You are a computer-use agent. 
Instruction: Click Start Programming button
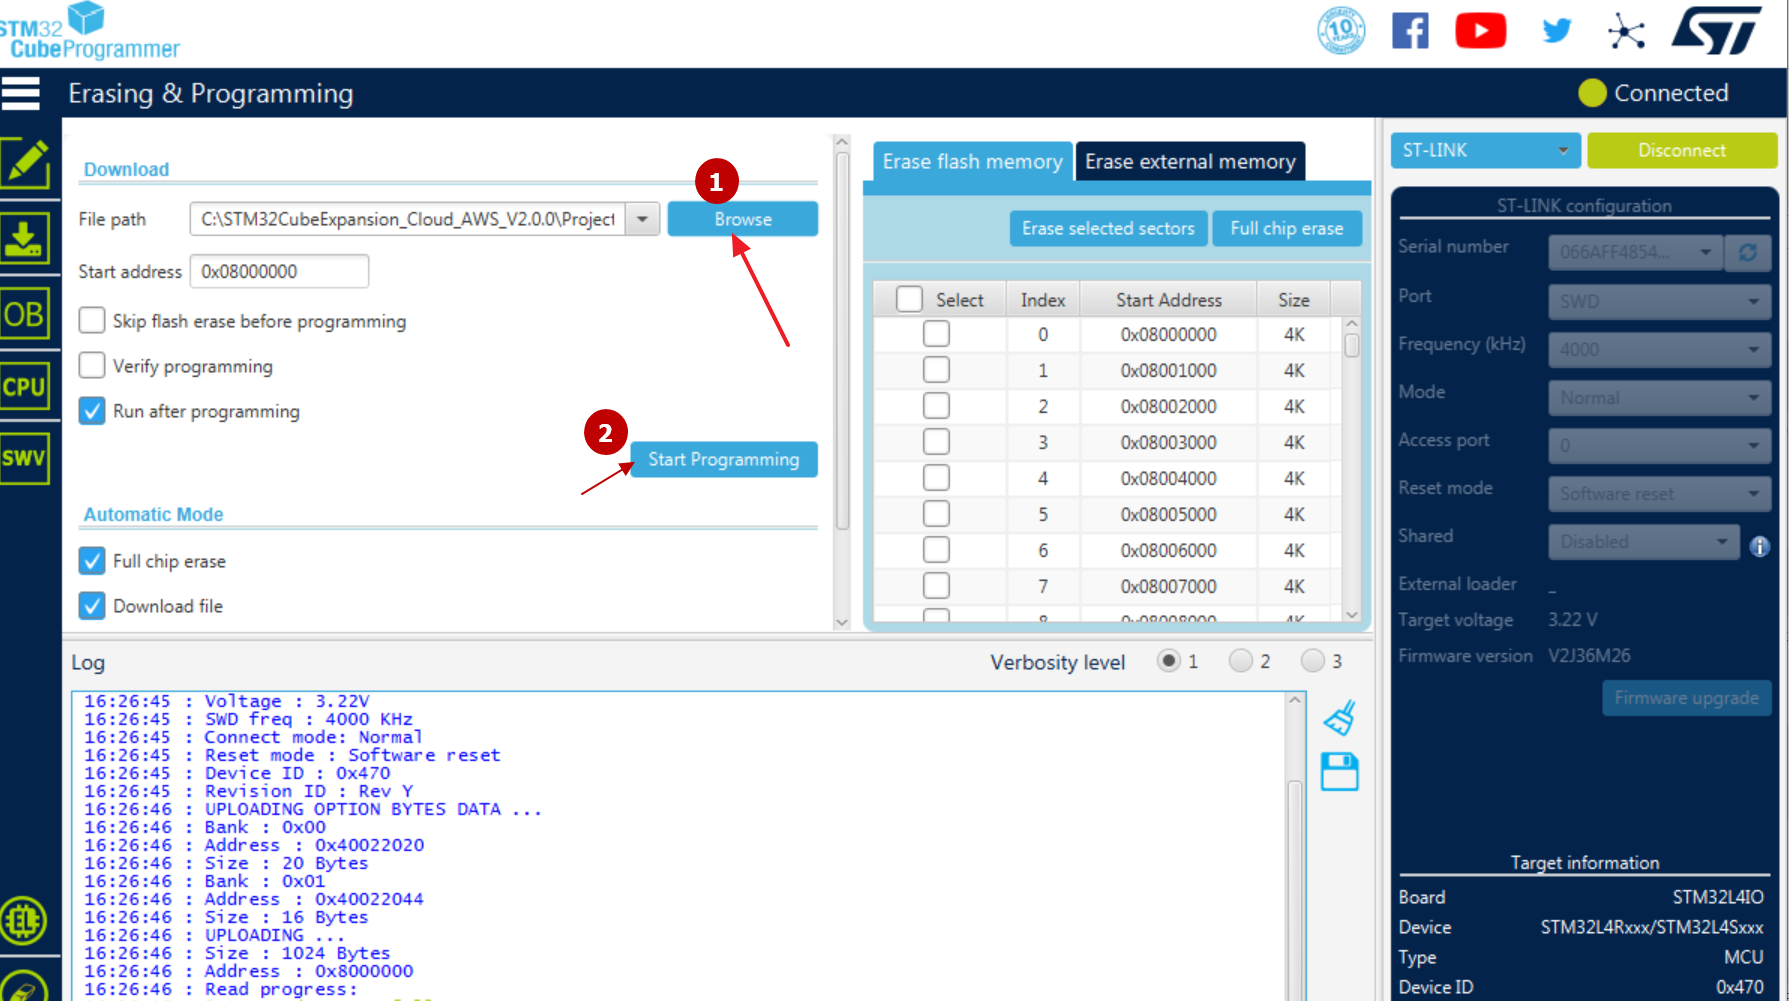724,459
